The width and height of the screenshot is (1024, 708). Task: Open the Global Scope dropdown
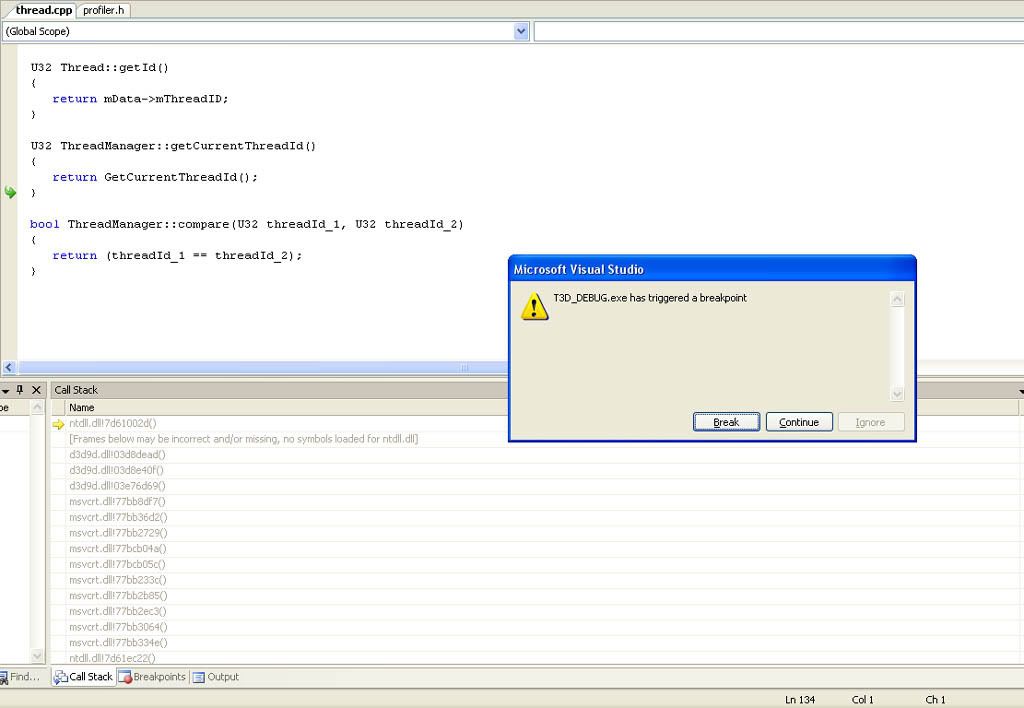pyautogui.click(x=521, y=31)
